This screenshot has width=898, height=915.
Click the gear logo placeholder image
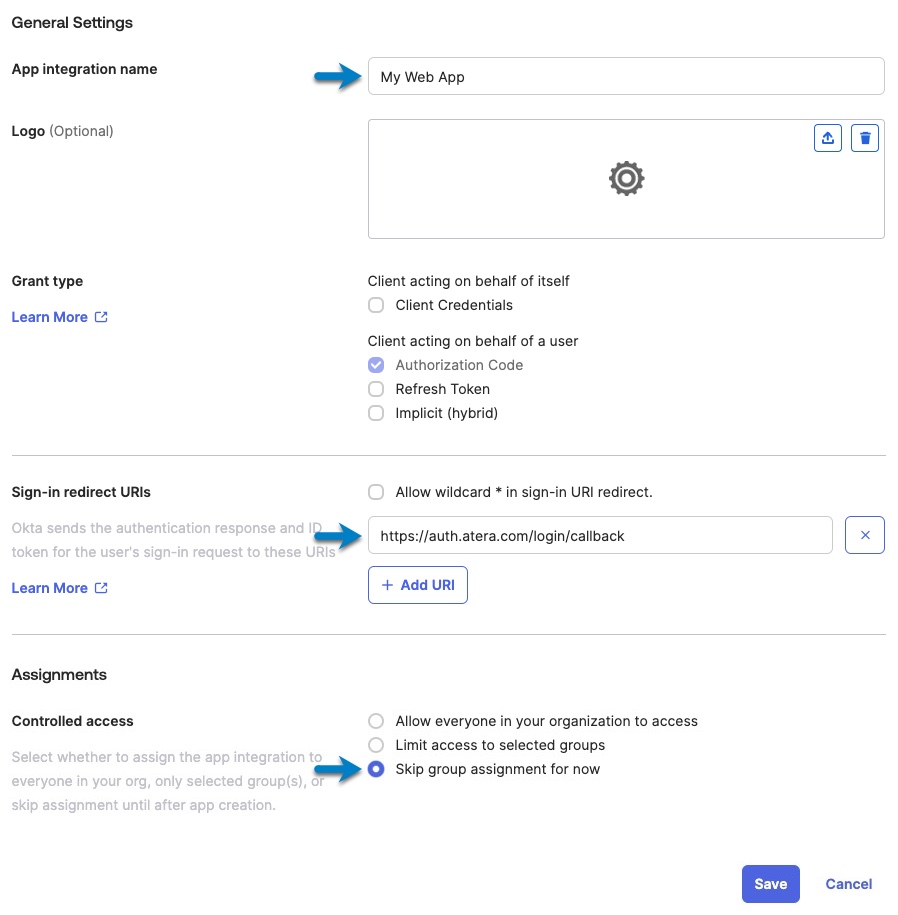pos(626,179)
